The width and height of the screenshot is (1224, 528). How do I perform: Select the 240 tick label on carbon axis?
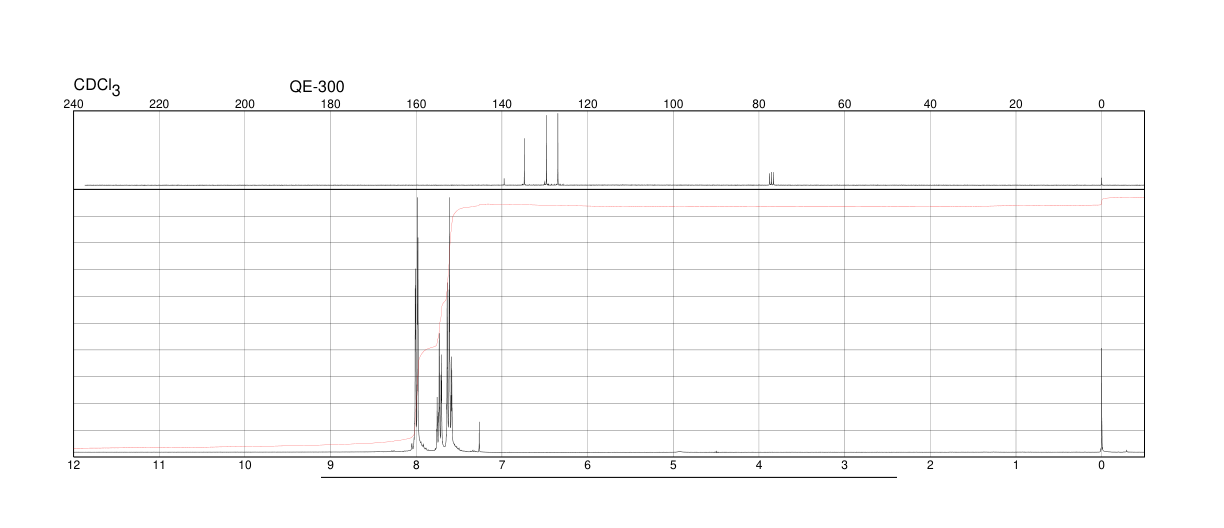[x=74, y=104]
